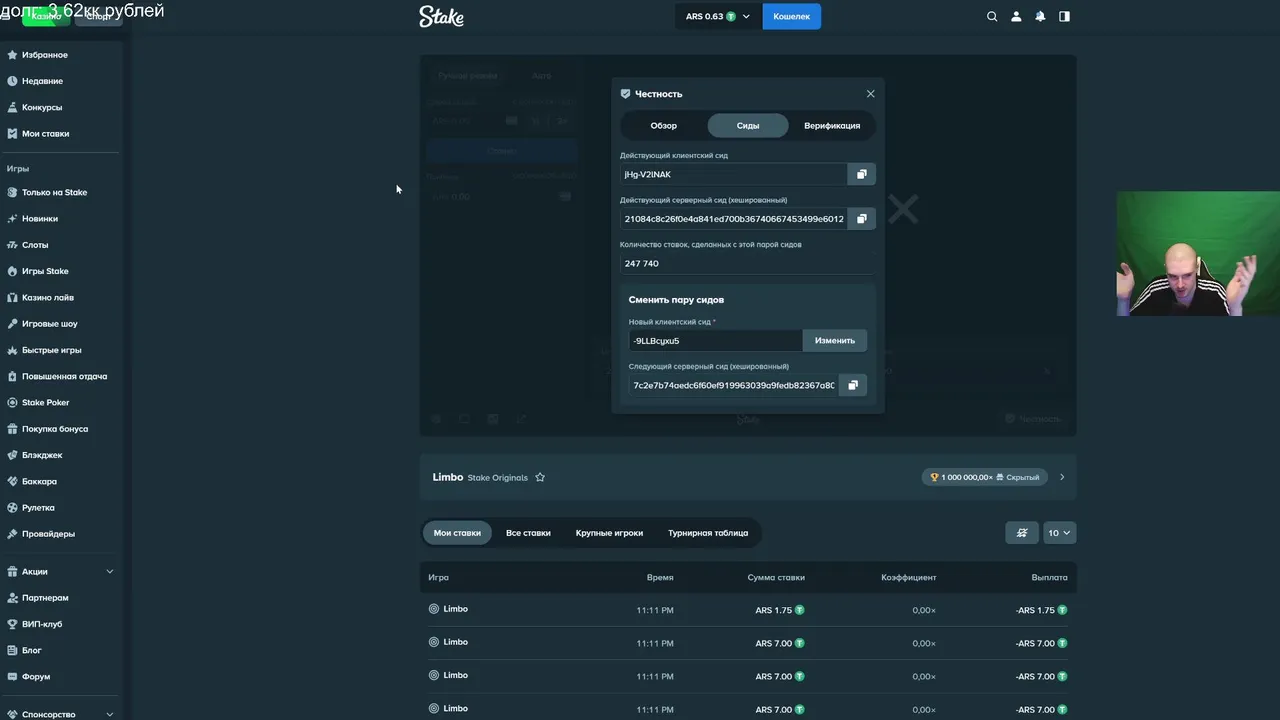Open Игровые шоу in the sidebar

pyautogui.click(x=49, y=324)
